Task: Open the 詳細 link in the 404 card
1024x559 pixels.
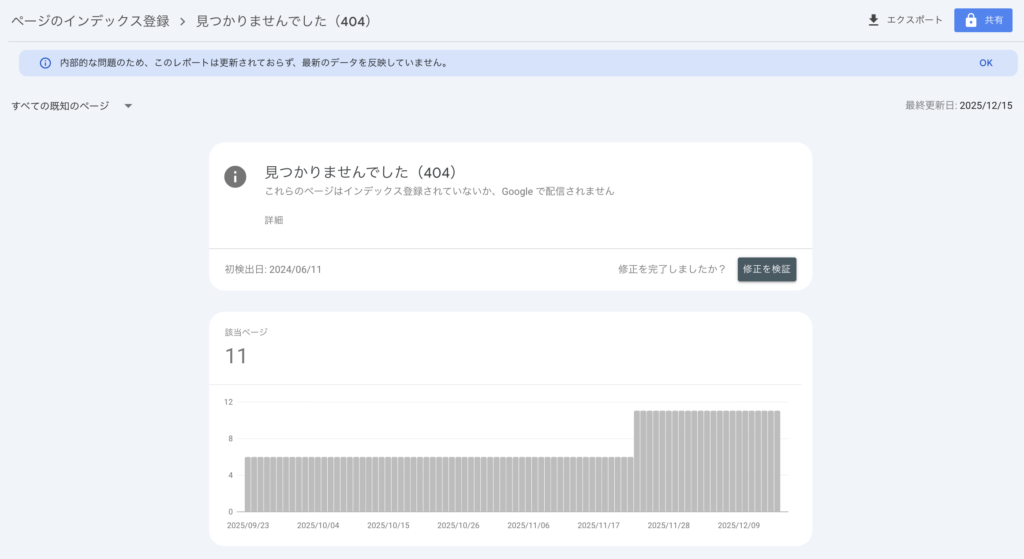Action: point(273,220)
